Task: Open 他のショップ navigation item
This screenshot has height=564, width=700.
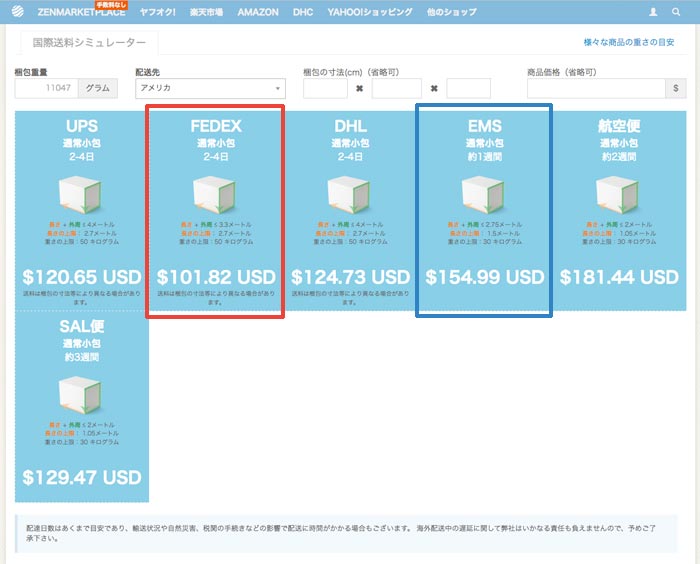Action: click(x=451, y=13)
